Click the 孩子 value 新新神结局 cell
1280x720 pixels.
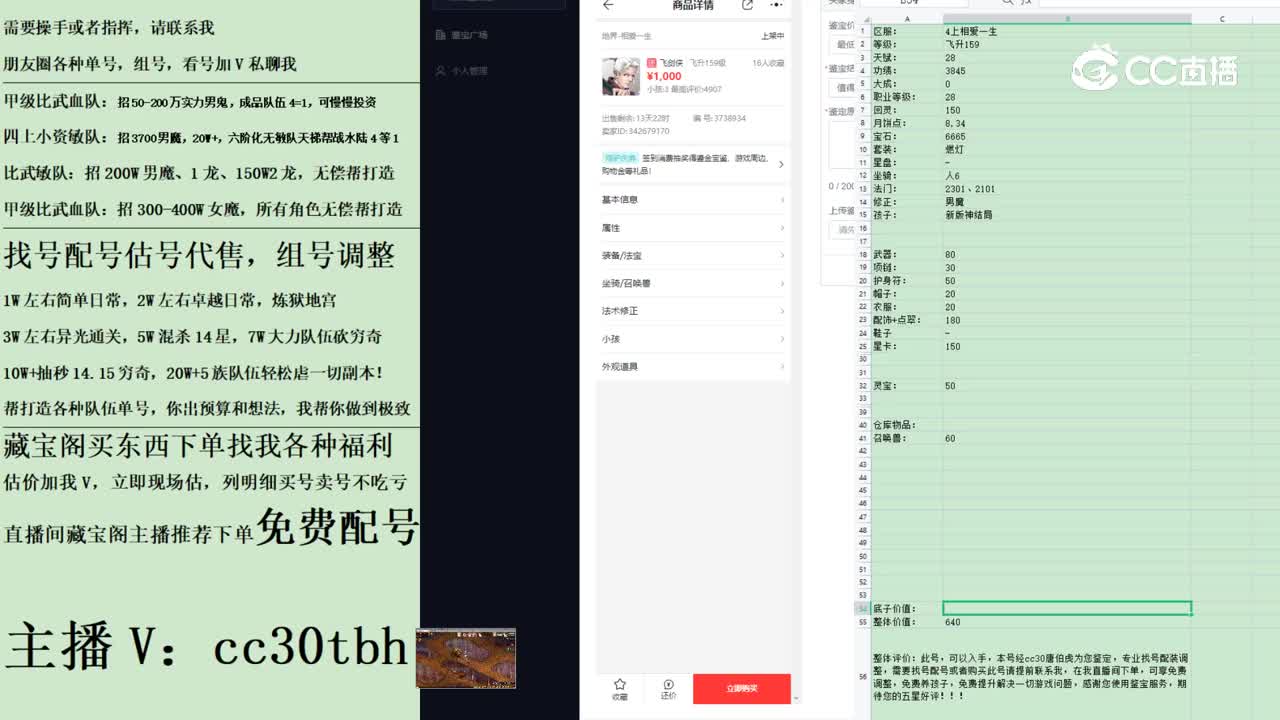click(x=1067, y=215)
